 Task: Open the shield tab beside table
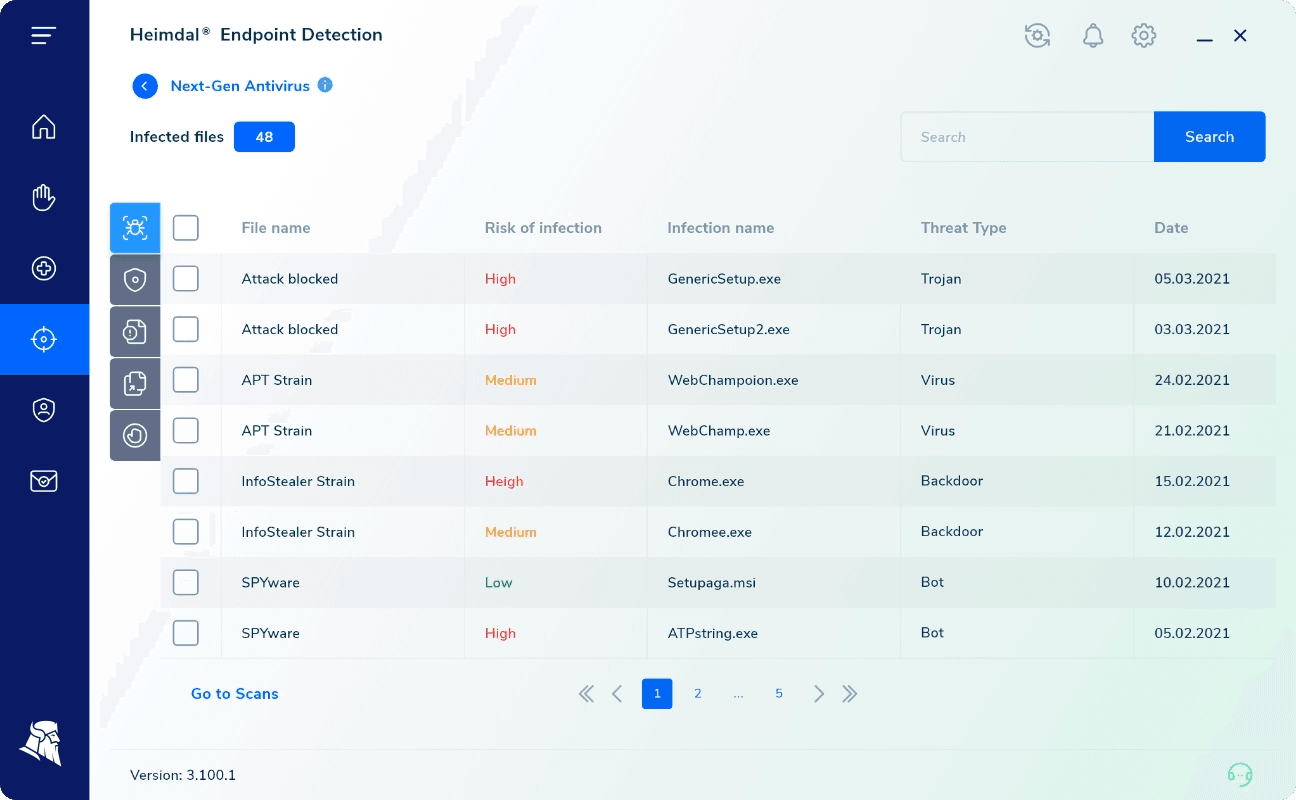click(135, 279)
